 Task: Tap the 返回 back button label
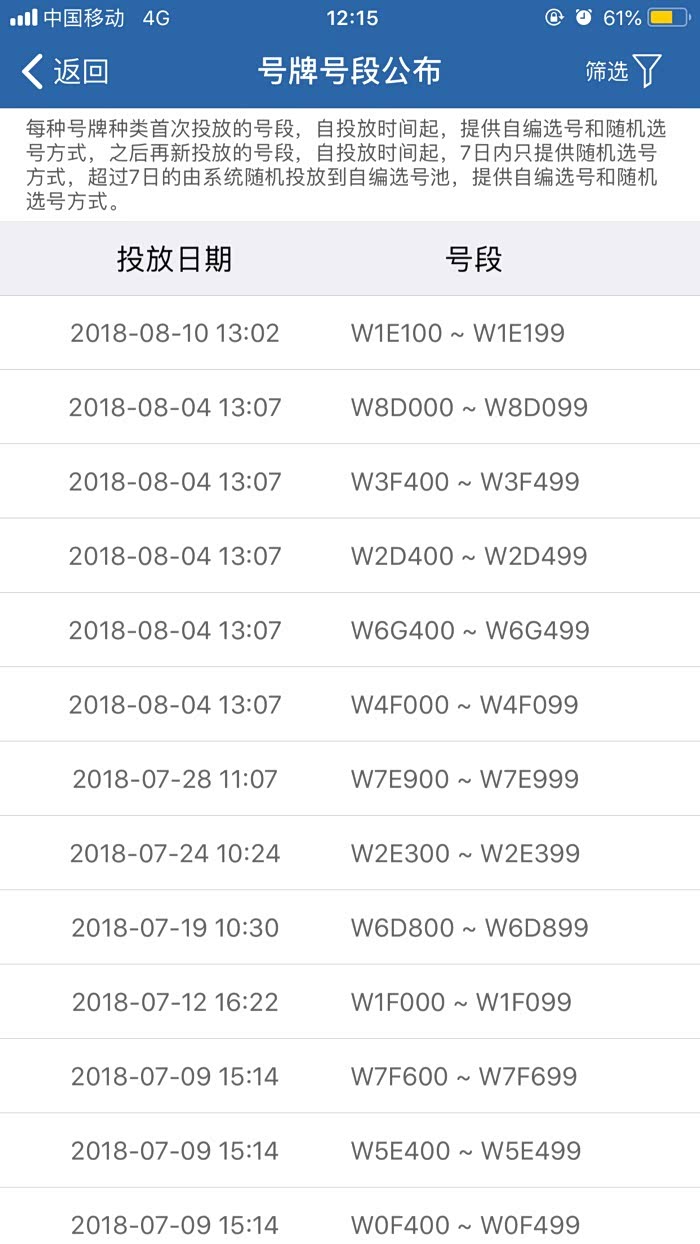[81, 72]
